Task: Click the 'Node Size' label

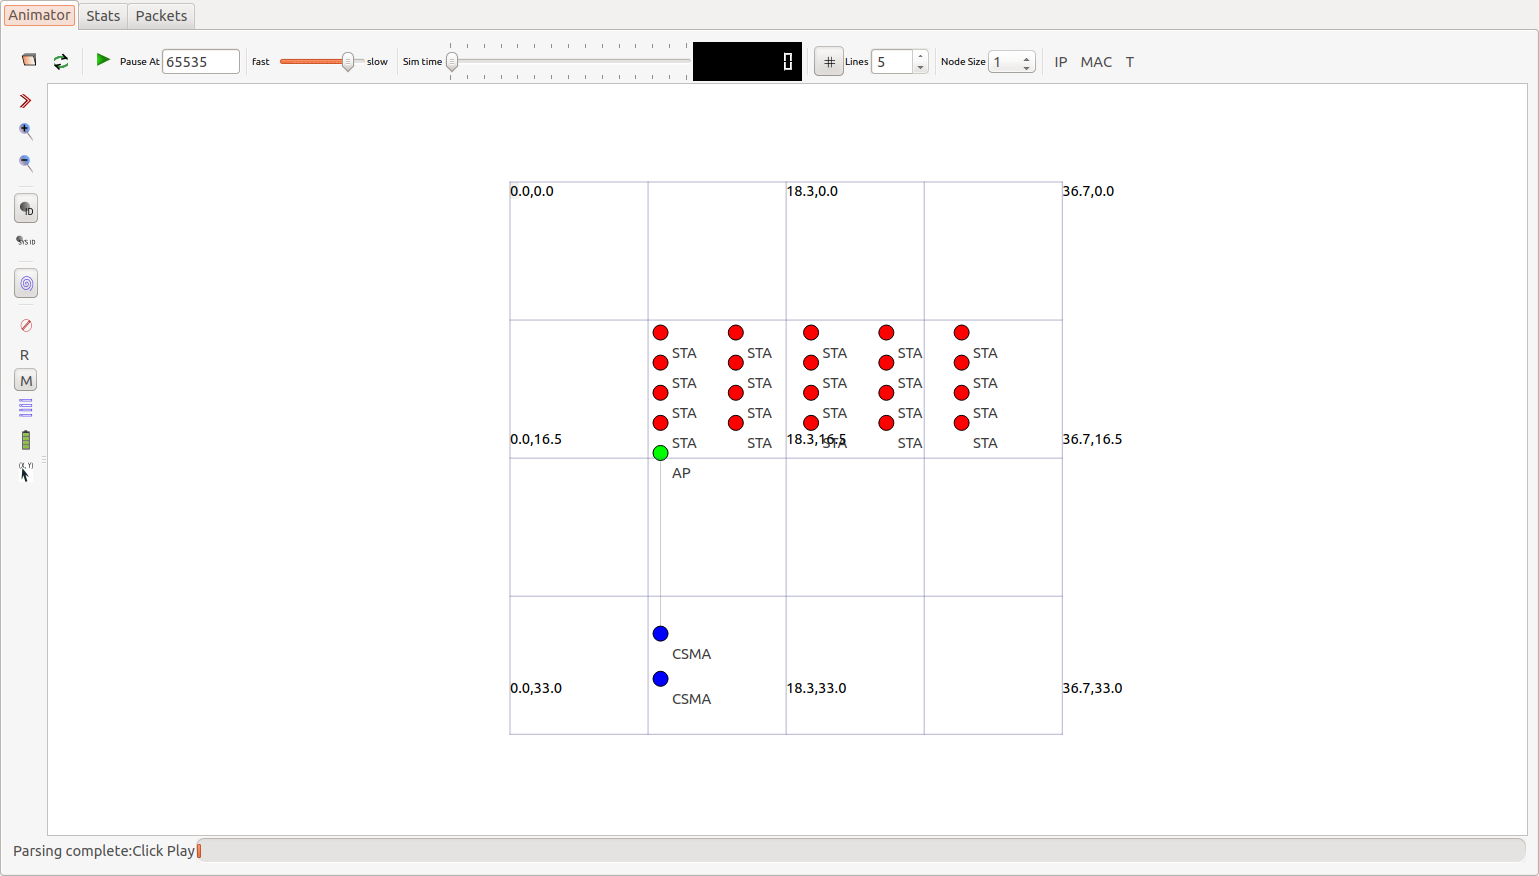Action: (x=963, y=62)
